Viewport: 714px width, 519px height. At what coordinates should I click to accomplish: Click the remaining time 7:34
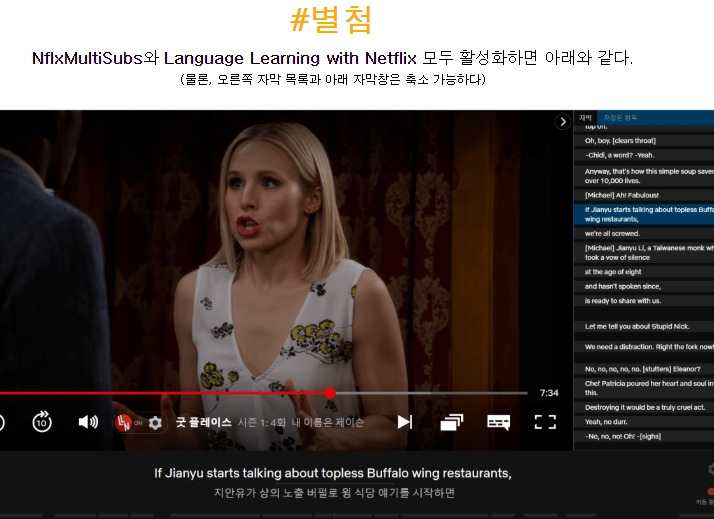549,393
